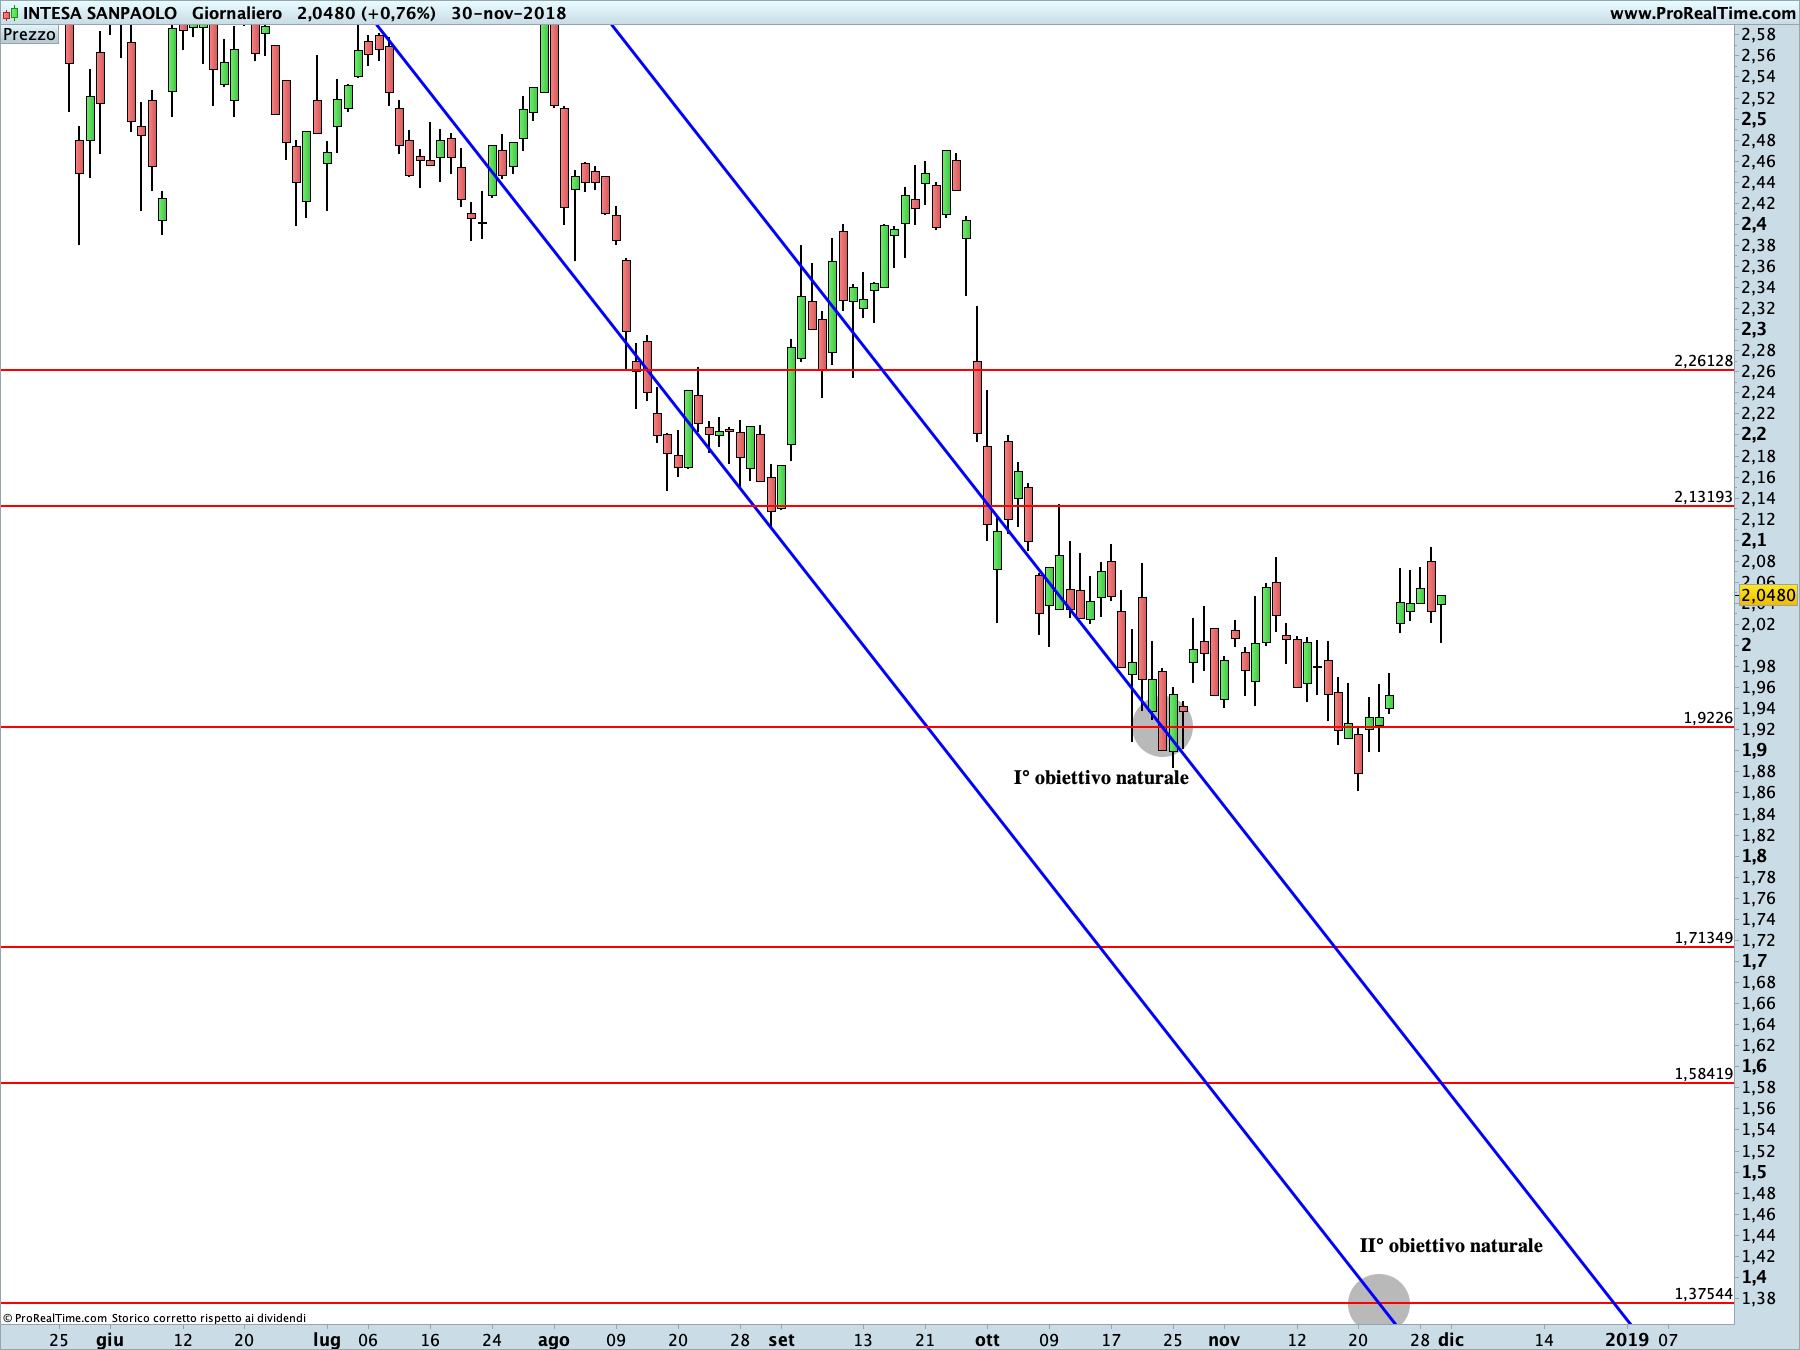Click the 2,0480 (+0,76%) price readout
The image size is (1800, 1350).
point(366,13)
